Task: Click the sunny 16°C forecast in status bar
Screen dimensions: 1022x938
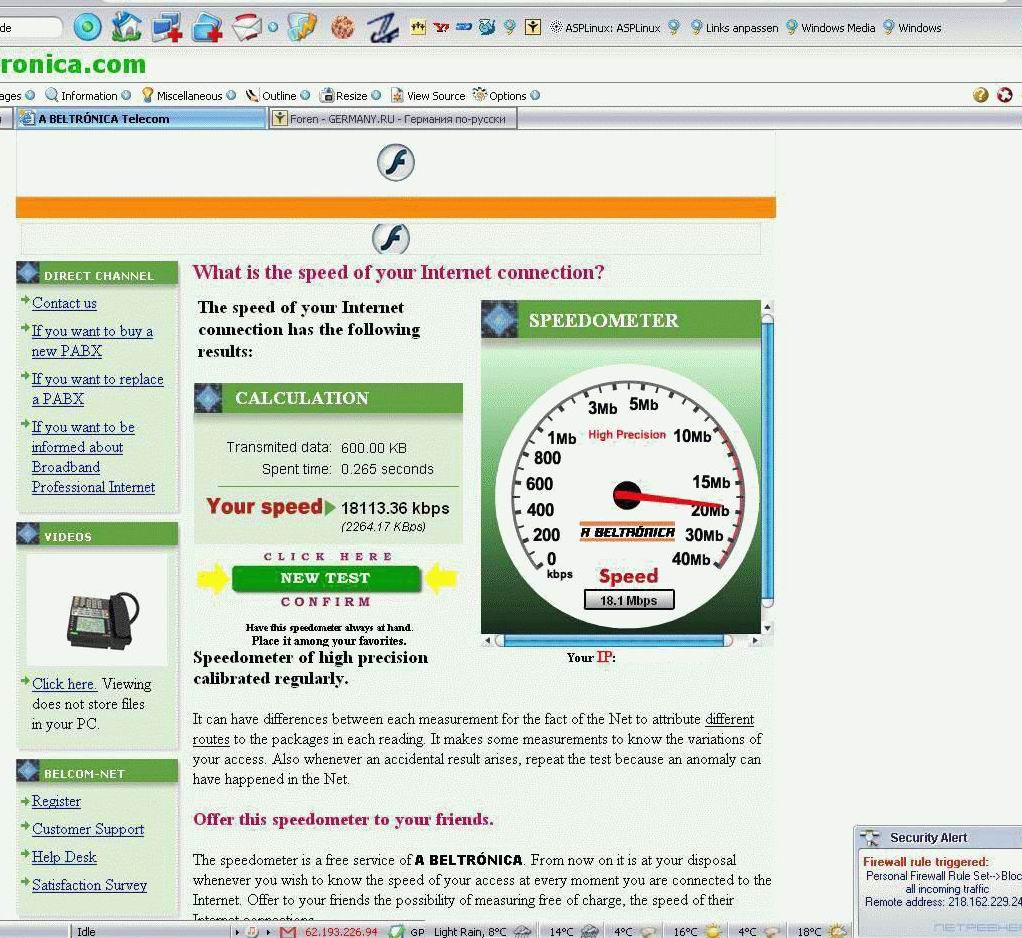Action: point(697,931)
